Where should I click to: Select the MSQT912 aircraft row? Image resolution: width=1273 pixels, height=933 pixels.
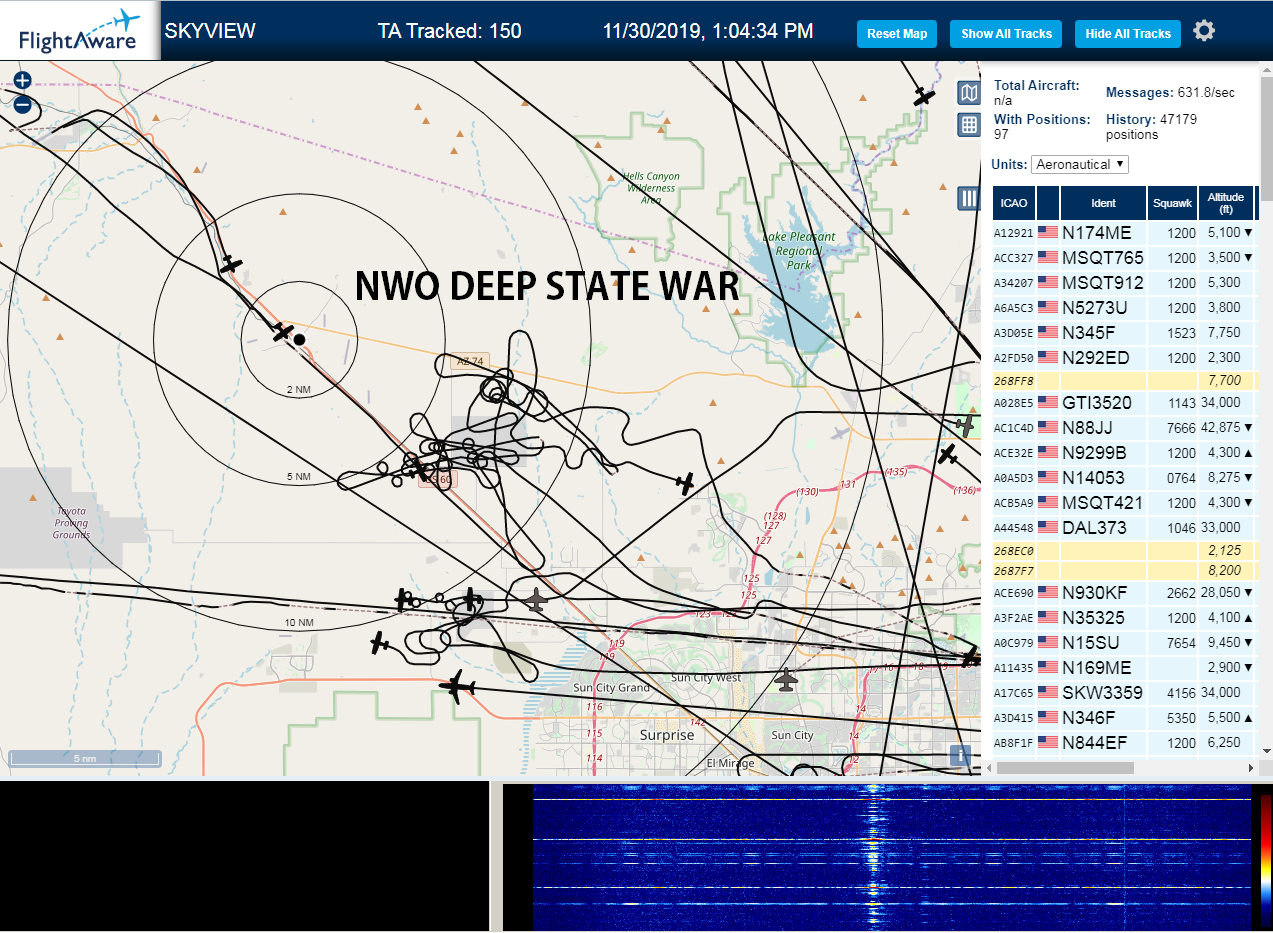(x=1125, y=283)
